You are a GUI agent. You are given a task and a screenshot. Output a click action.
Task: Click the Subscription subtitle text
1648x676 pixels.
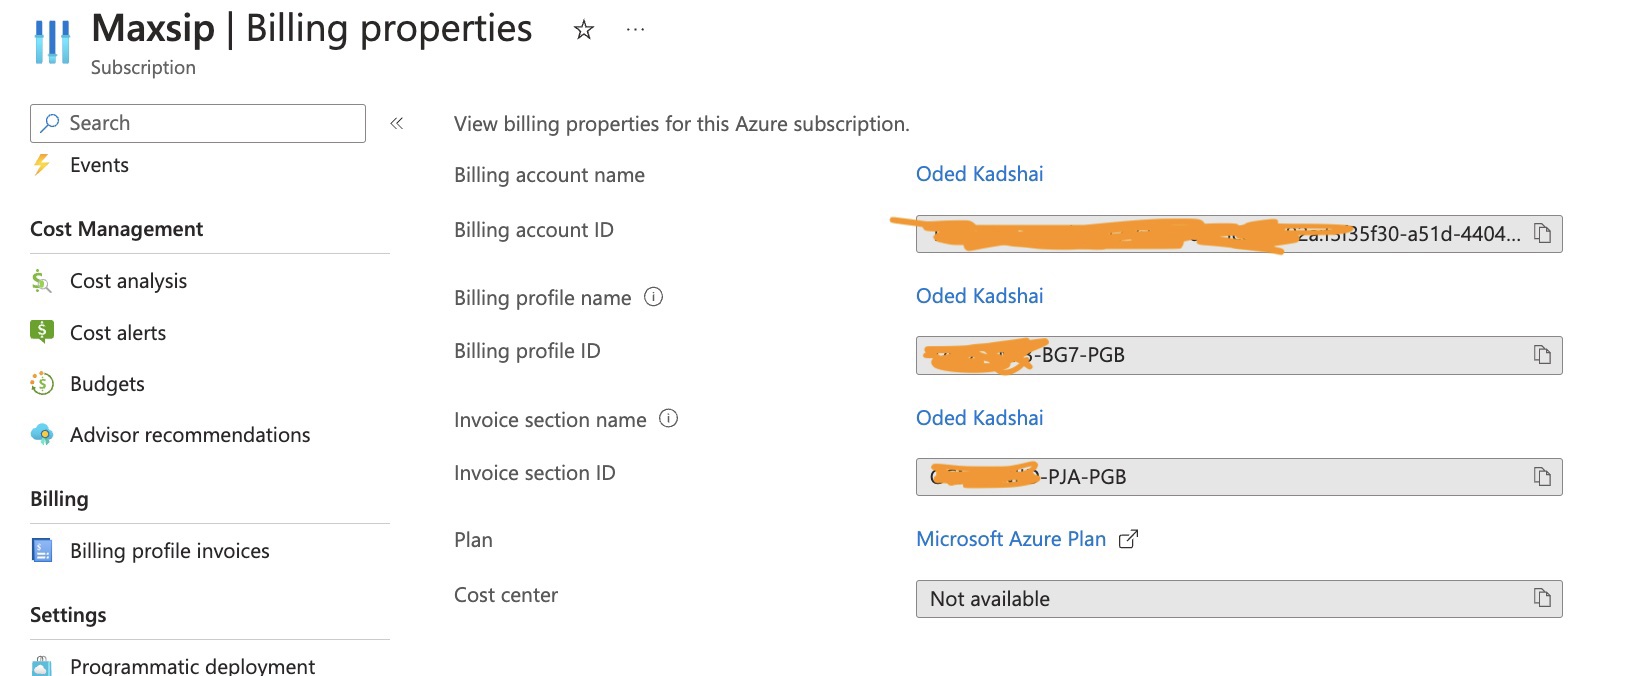point(143,67)
